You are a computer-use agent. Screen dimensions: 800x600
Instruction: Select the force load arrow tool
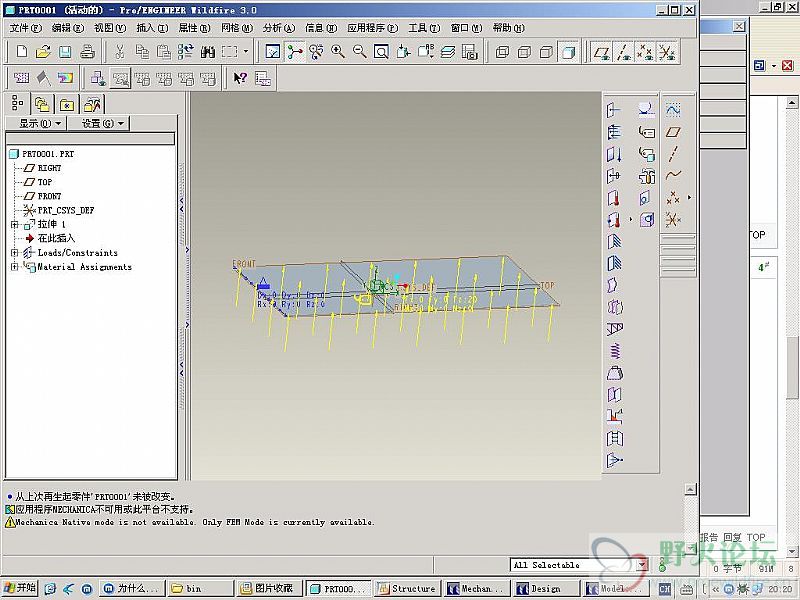614,110
